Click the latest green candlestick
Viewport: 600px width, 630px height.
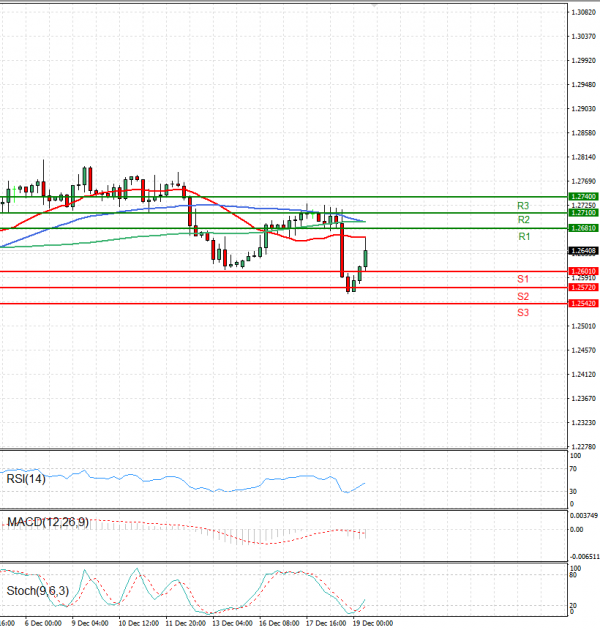366,258
